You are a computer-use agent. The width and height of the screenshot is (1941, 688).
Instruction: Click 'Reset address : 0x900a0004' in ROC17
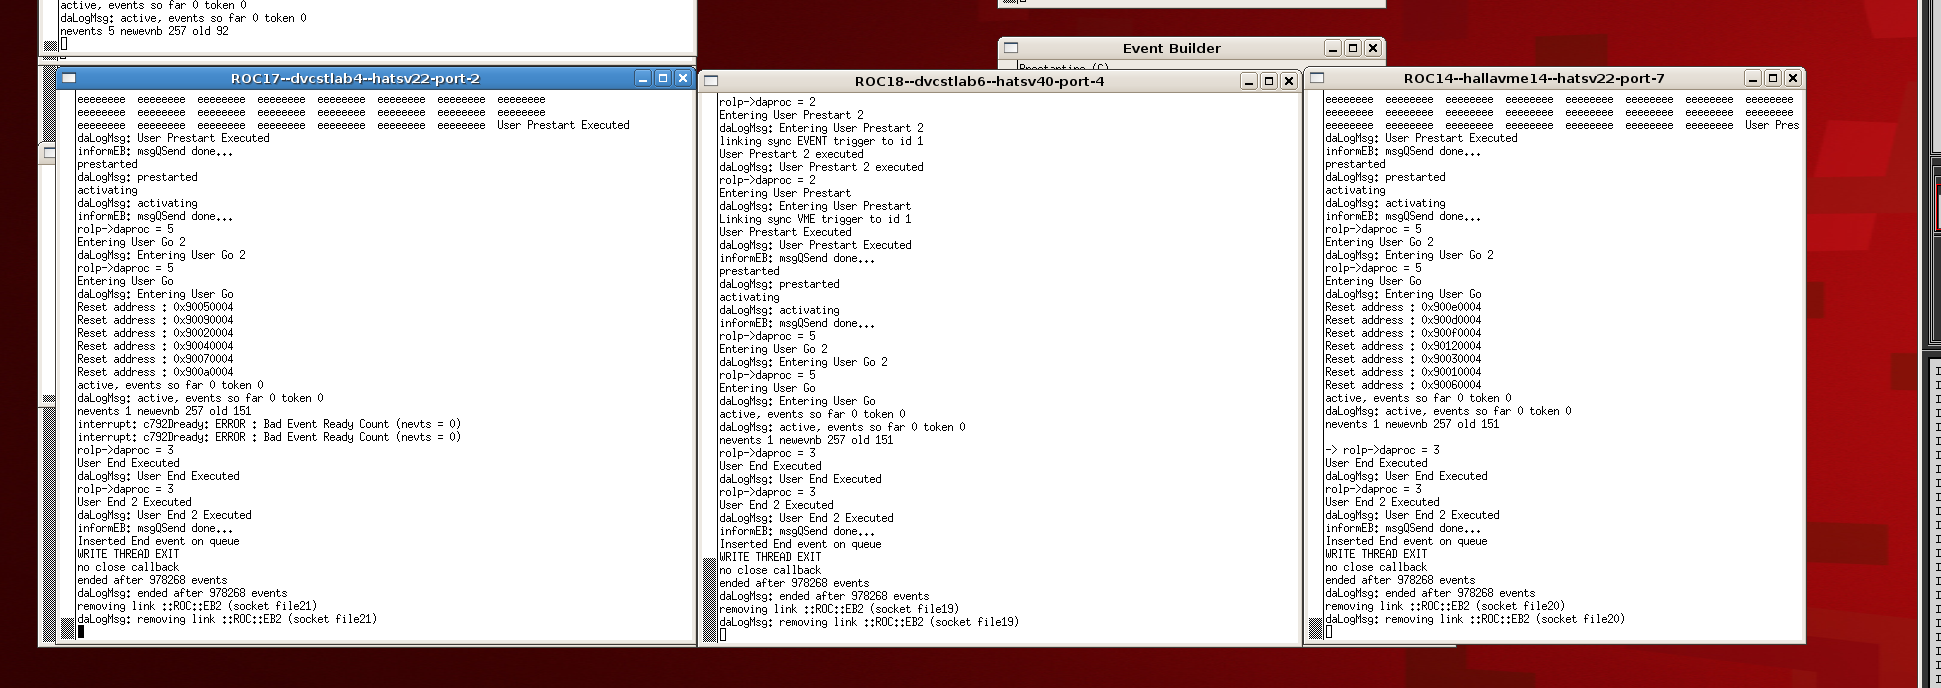(x=155, y=372)
